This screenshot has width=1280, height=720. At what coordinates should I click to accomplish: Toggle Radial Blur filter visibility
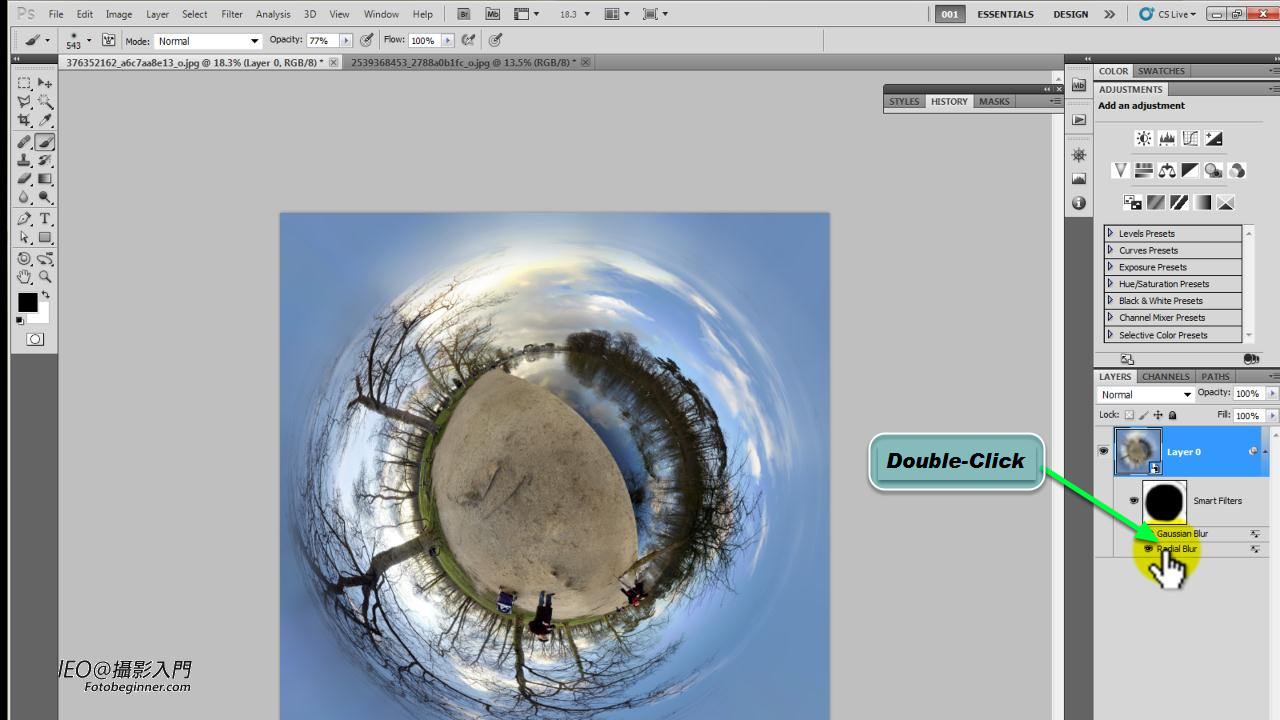pos(1148,548)
